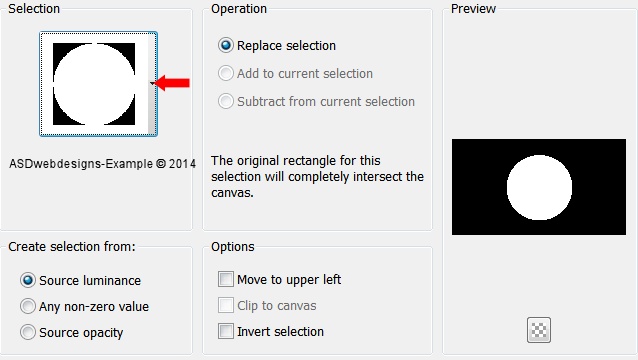Toggle the transparency checkerboard preview button
Image resolution: width=638 pixels, height=360 pixels.
[539, 330]
